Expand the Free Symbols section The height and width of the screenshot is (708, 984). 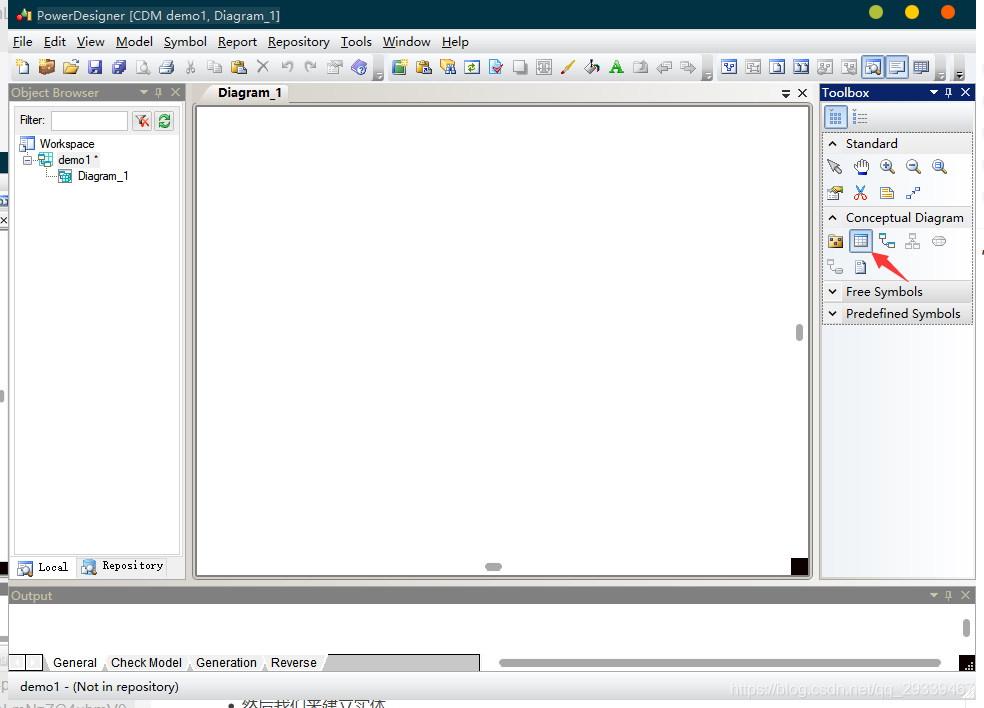coord(833,292)
